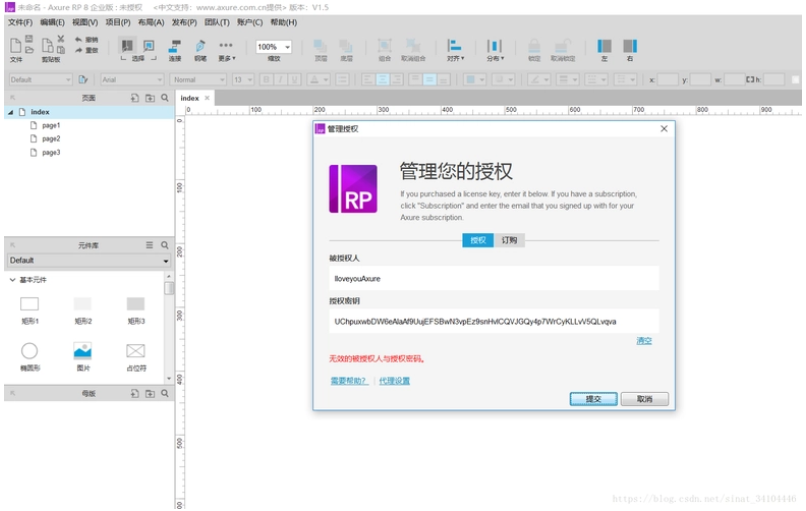Open the Distribute 分布 dropdown

494,50
